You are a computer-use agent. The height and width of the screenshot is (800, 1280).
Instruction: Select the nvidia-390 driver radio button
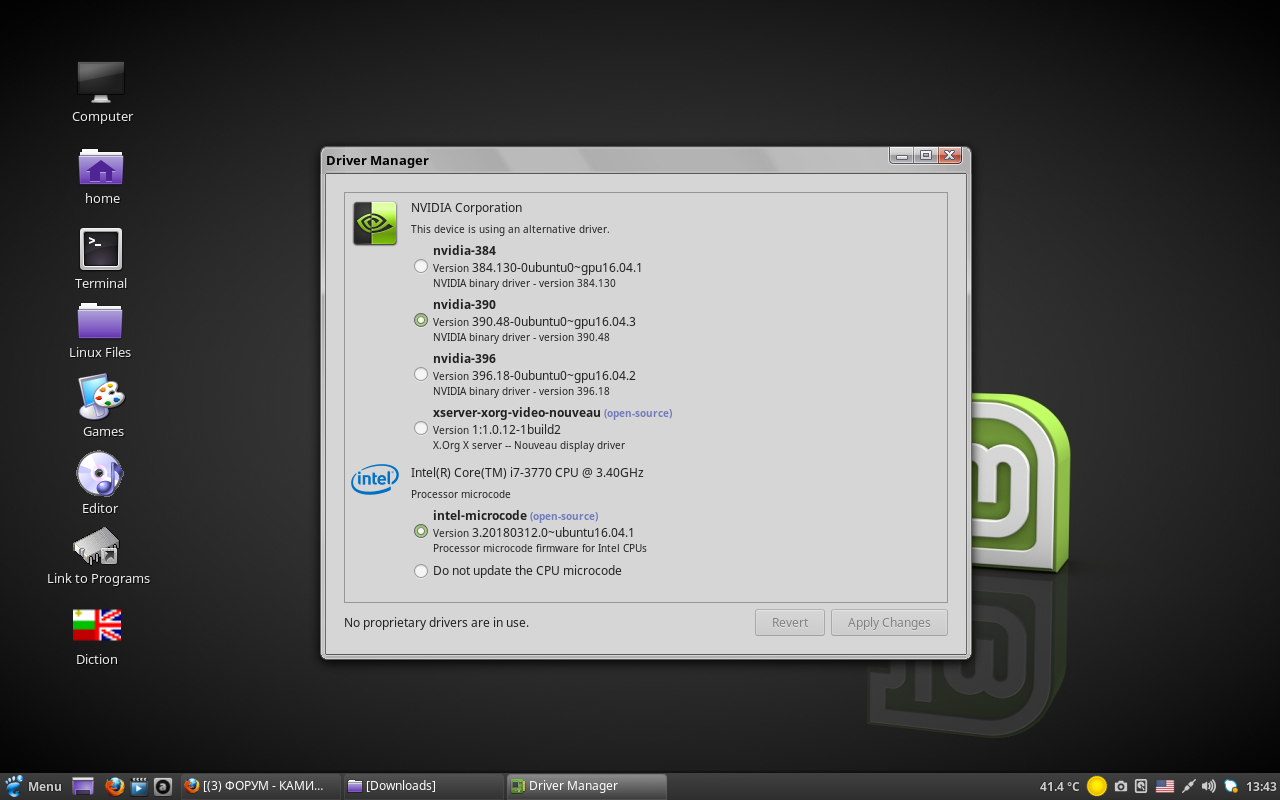pos(421,320)
